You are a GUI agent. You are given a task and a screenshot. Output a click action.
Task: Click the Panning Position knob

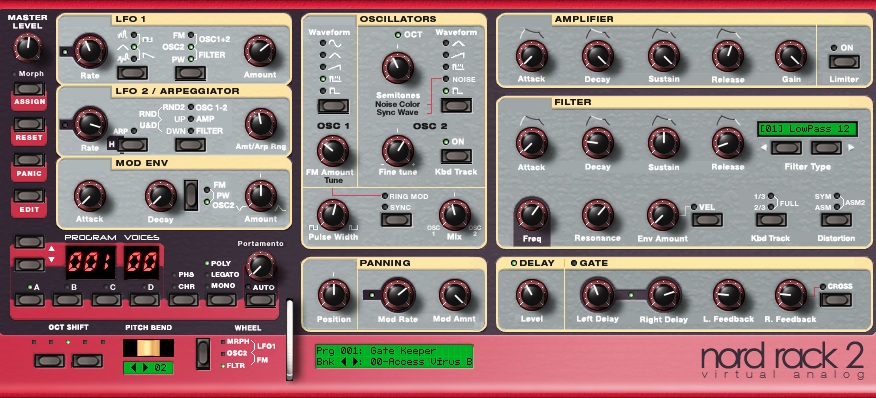click(x=334, y=295)
